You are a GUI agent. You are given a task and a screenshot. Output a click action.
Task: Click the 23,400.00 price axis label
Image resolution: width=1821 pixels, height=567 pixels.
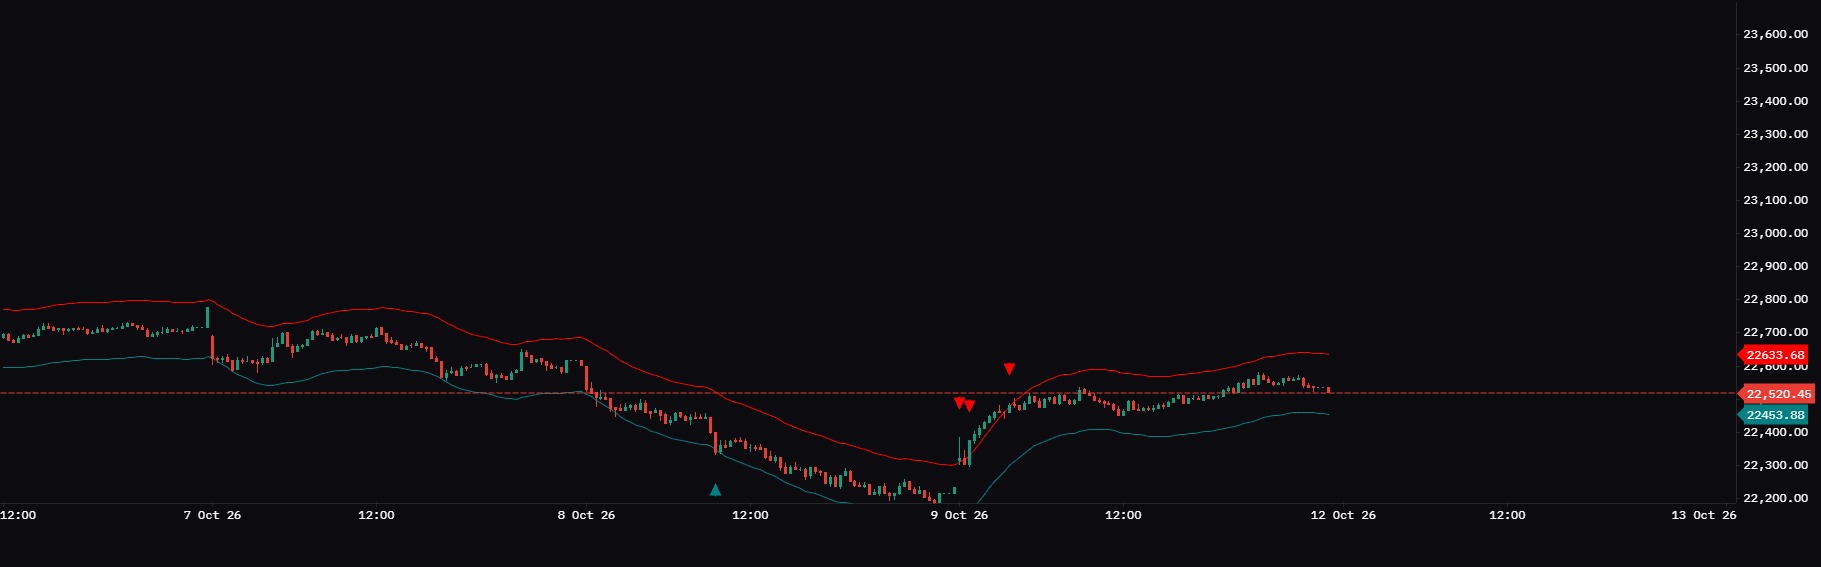(x=1775, y=101)
